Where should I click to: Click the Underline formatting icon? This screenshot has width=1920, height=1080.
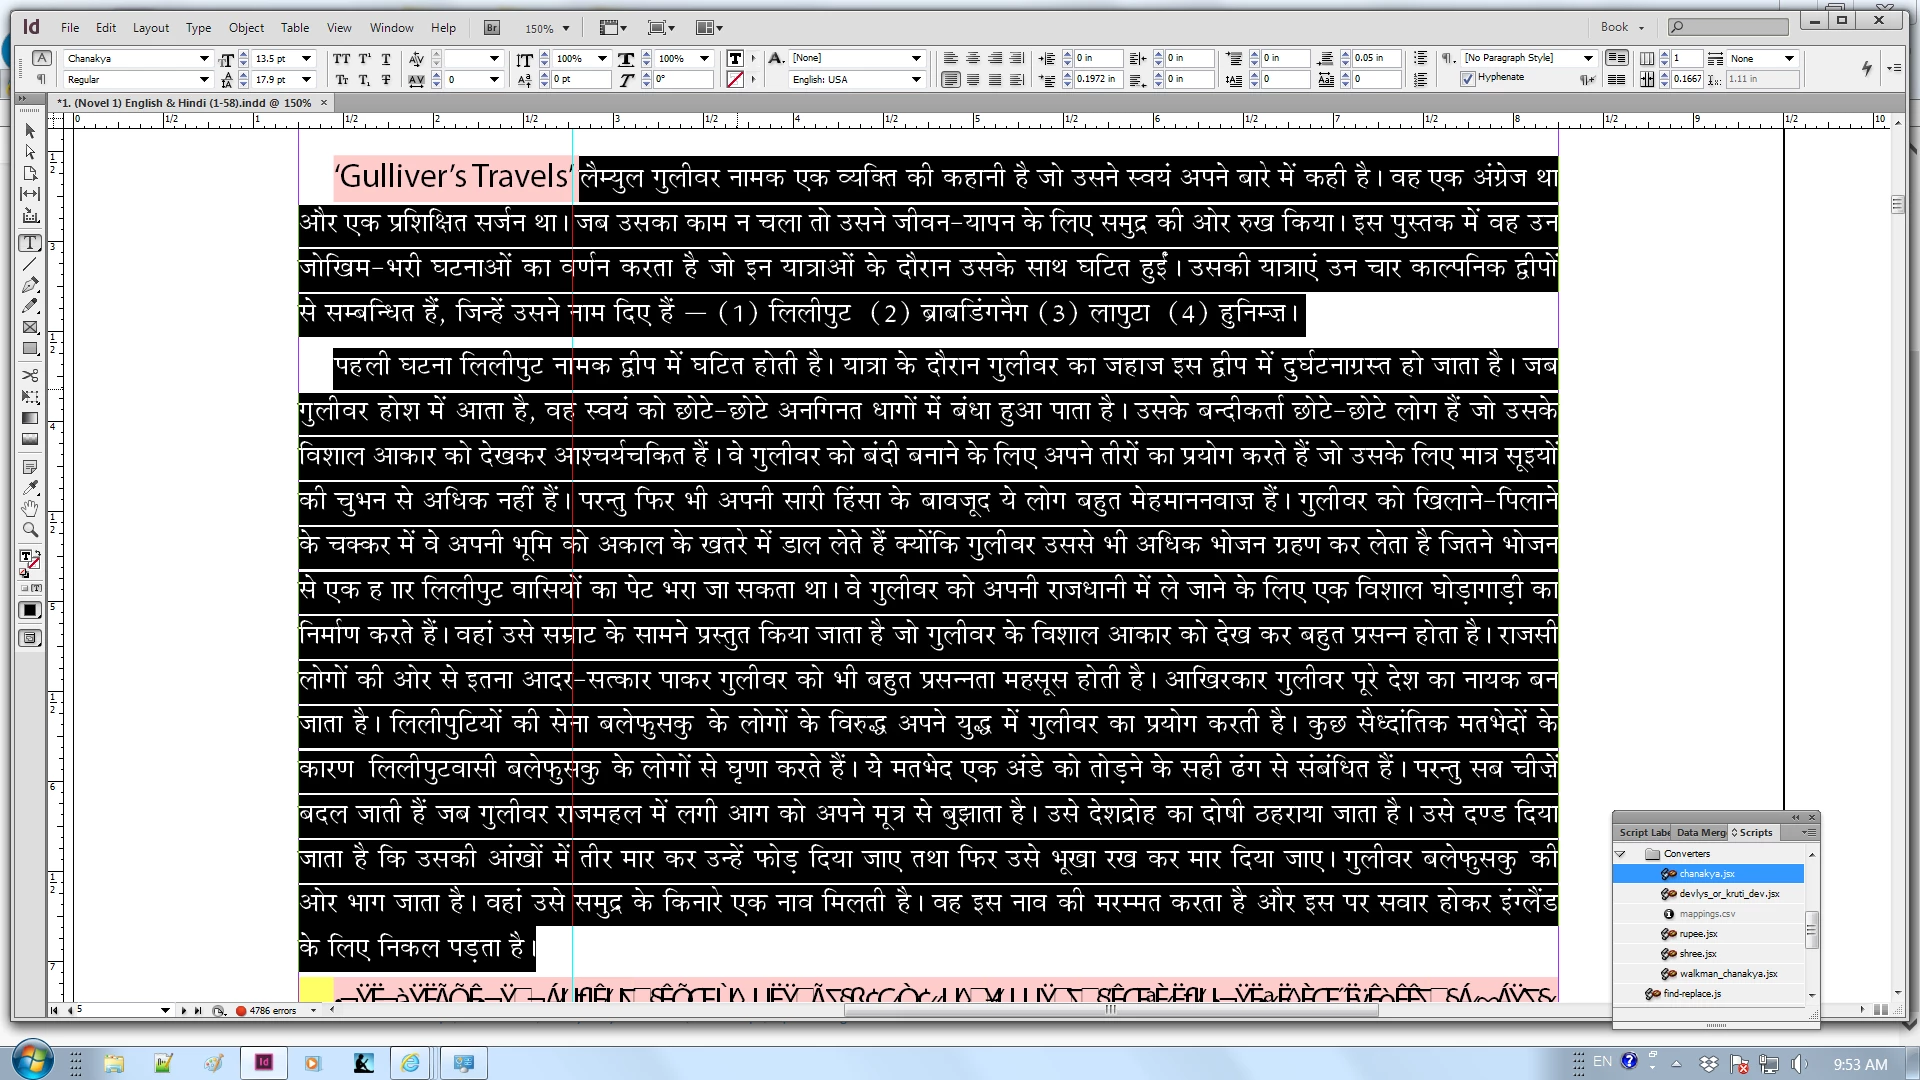(387, 59)
